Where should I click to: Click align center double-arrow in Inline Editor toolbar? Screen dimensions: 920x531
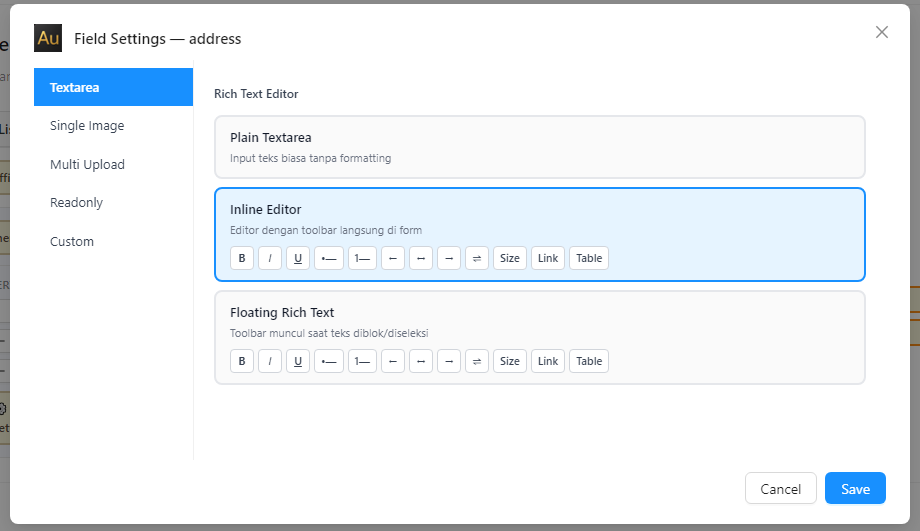421,258
